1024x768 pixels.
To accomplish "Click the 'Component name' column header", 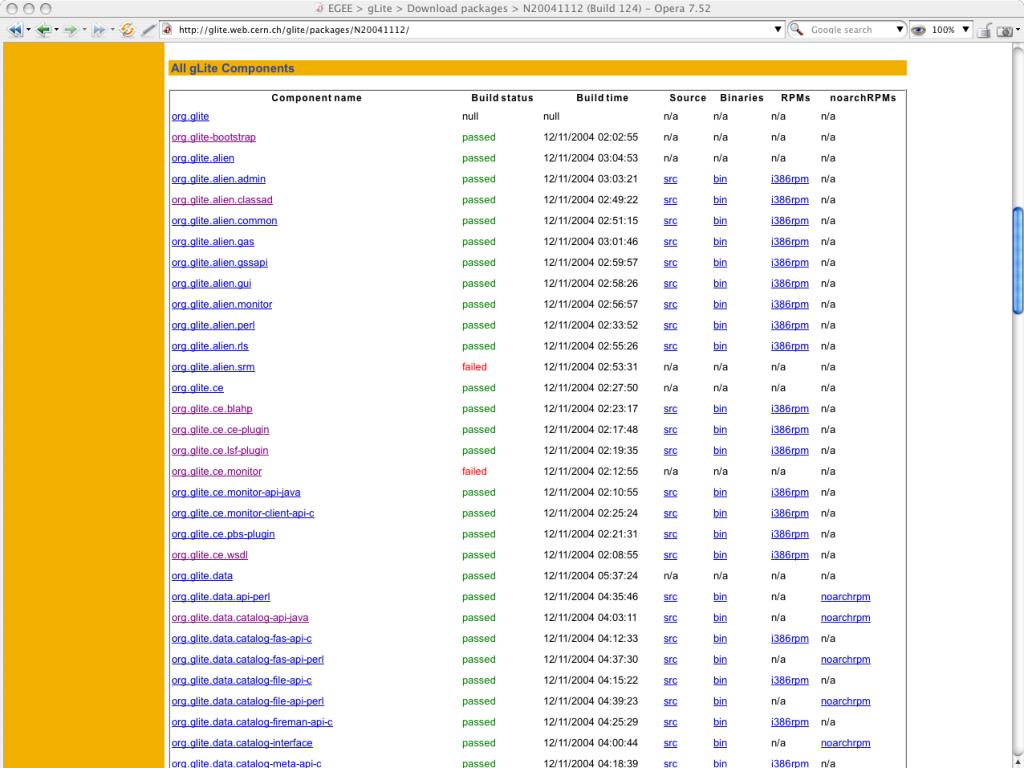I will click(x=316, y=98).
